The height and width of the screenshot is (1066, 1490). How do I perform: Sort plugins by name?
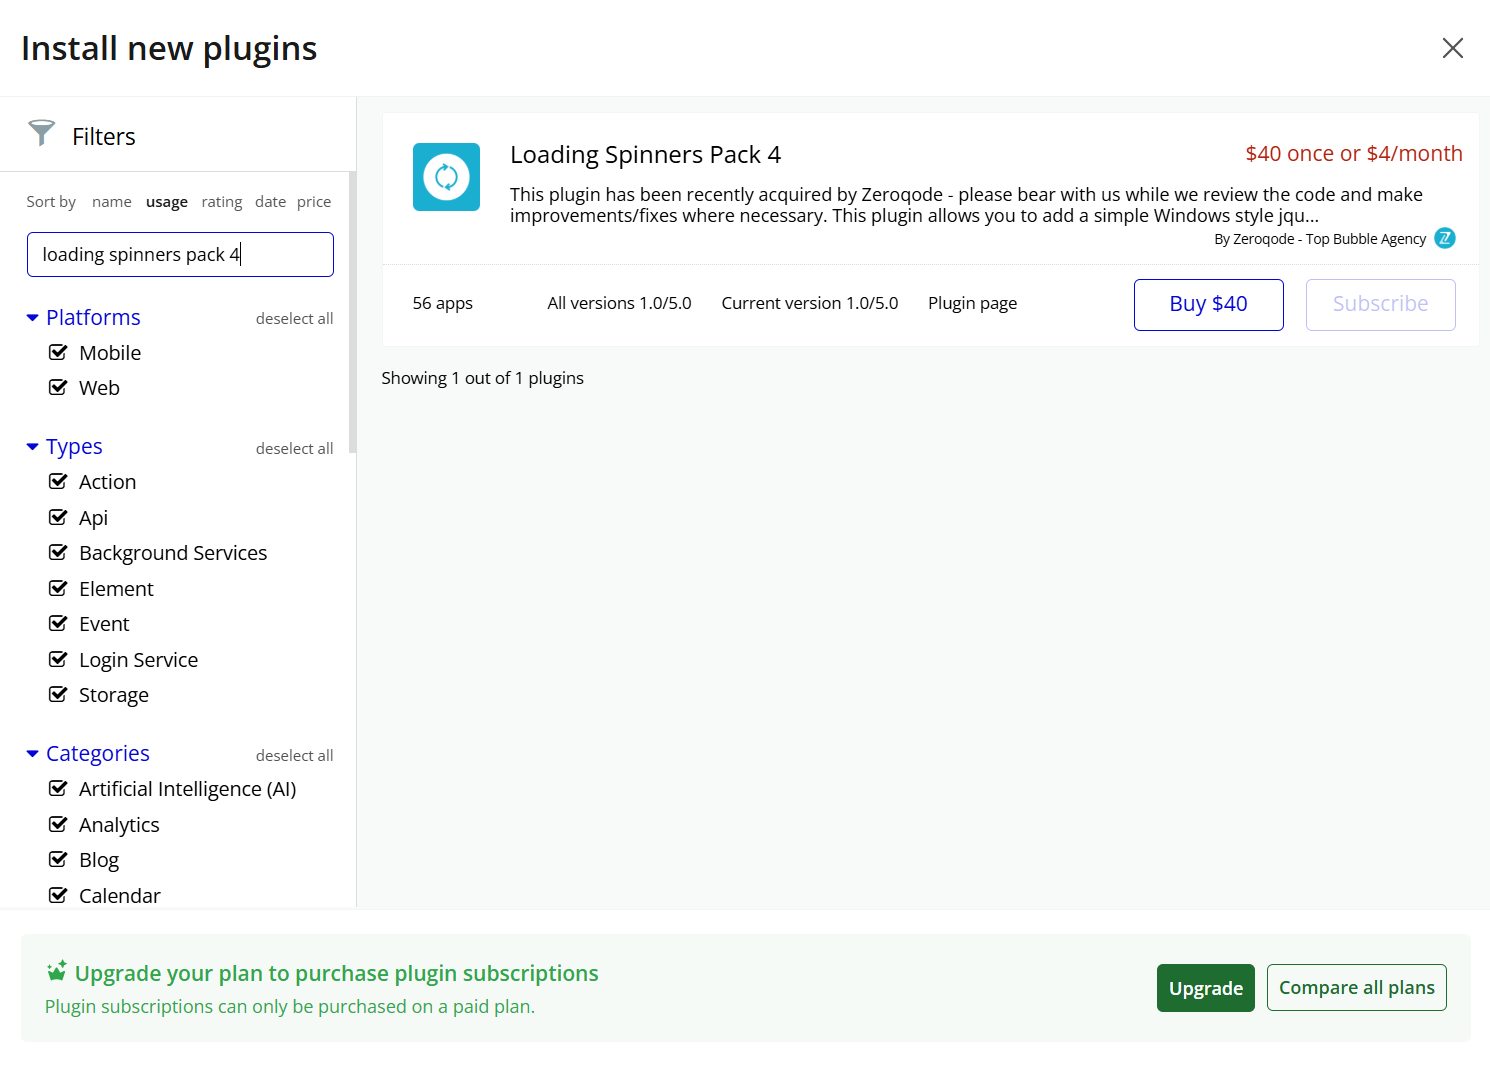[111, 202]
